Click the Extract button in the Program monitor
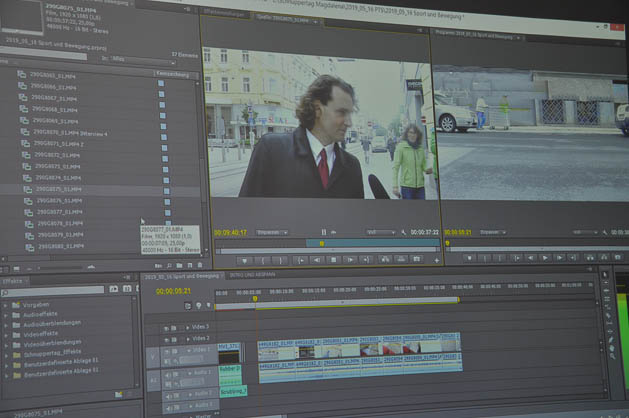The image size is (629, 418). pyautogui.click(x=604, y=257)
